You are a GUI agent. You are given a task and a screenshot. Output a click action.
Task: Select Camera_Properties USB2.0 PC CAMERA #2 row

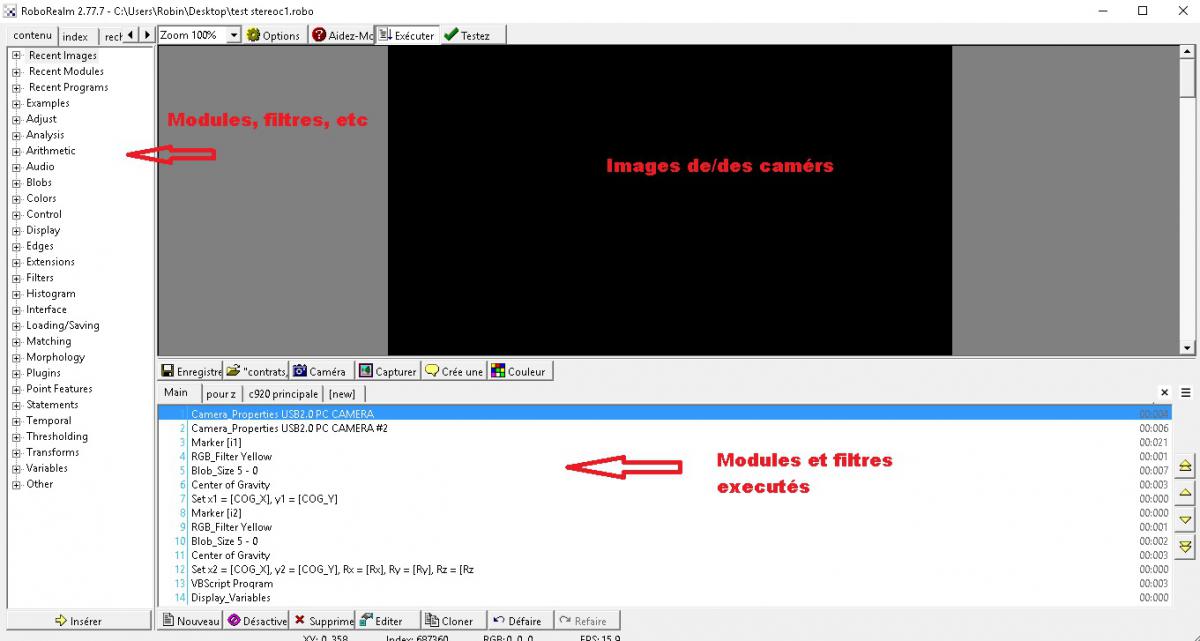pyautogui.click(x=663, y=428)
